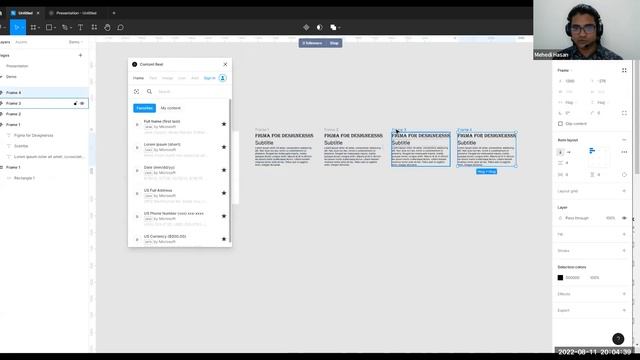Select vertical direction in Auto layout
This screenshot has height=360, width=640.
(x=560, y=152)
